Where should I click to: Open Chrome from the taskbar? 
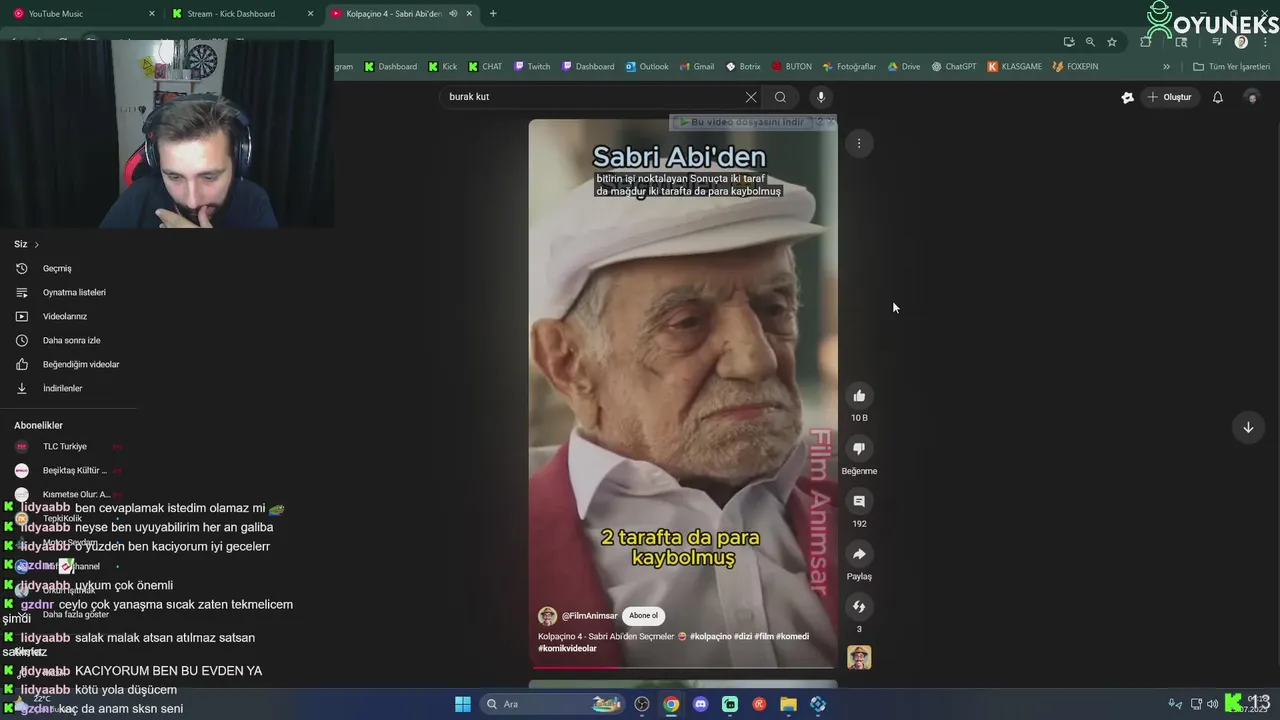click(671, 704)
